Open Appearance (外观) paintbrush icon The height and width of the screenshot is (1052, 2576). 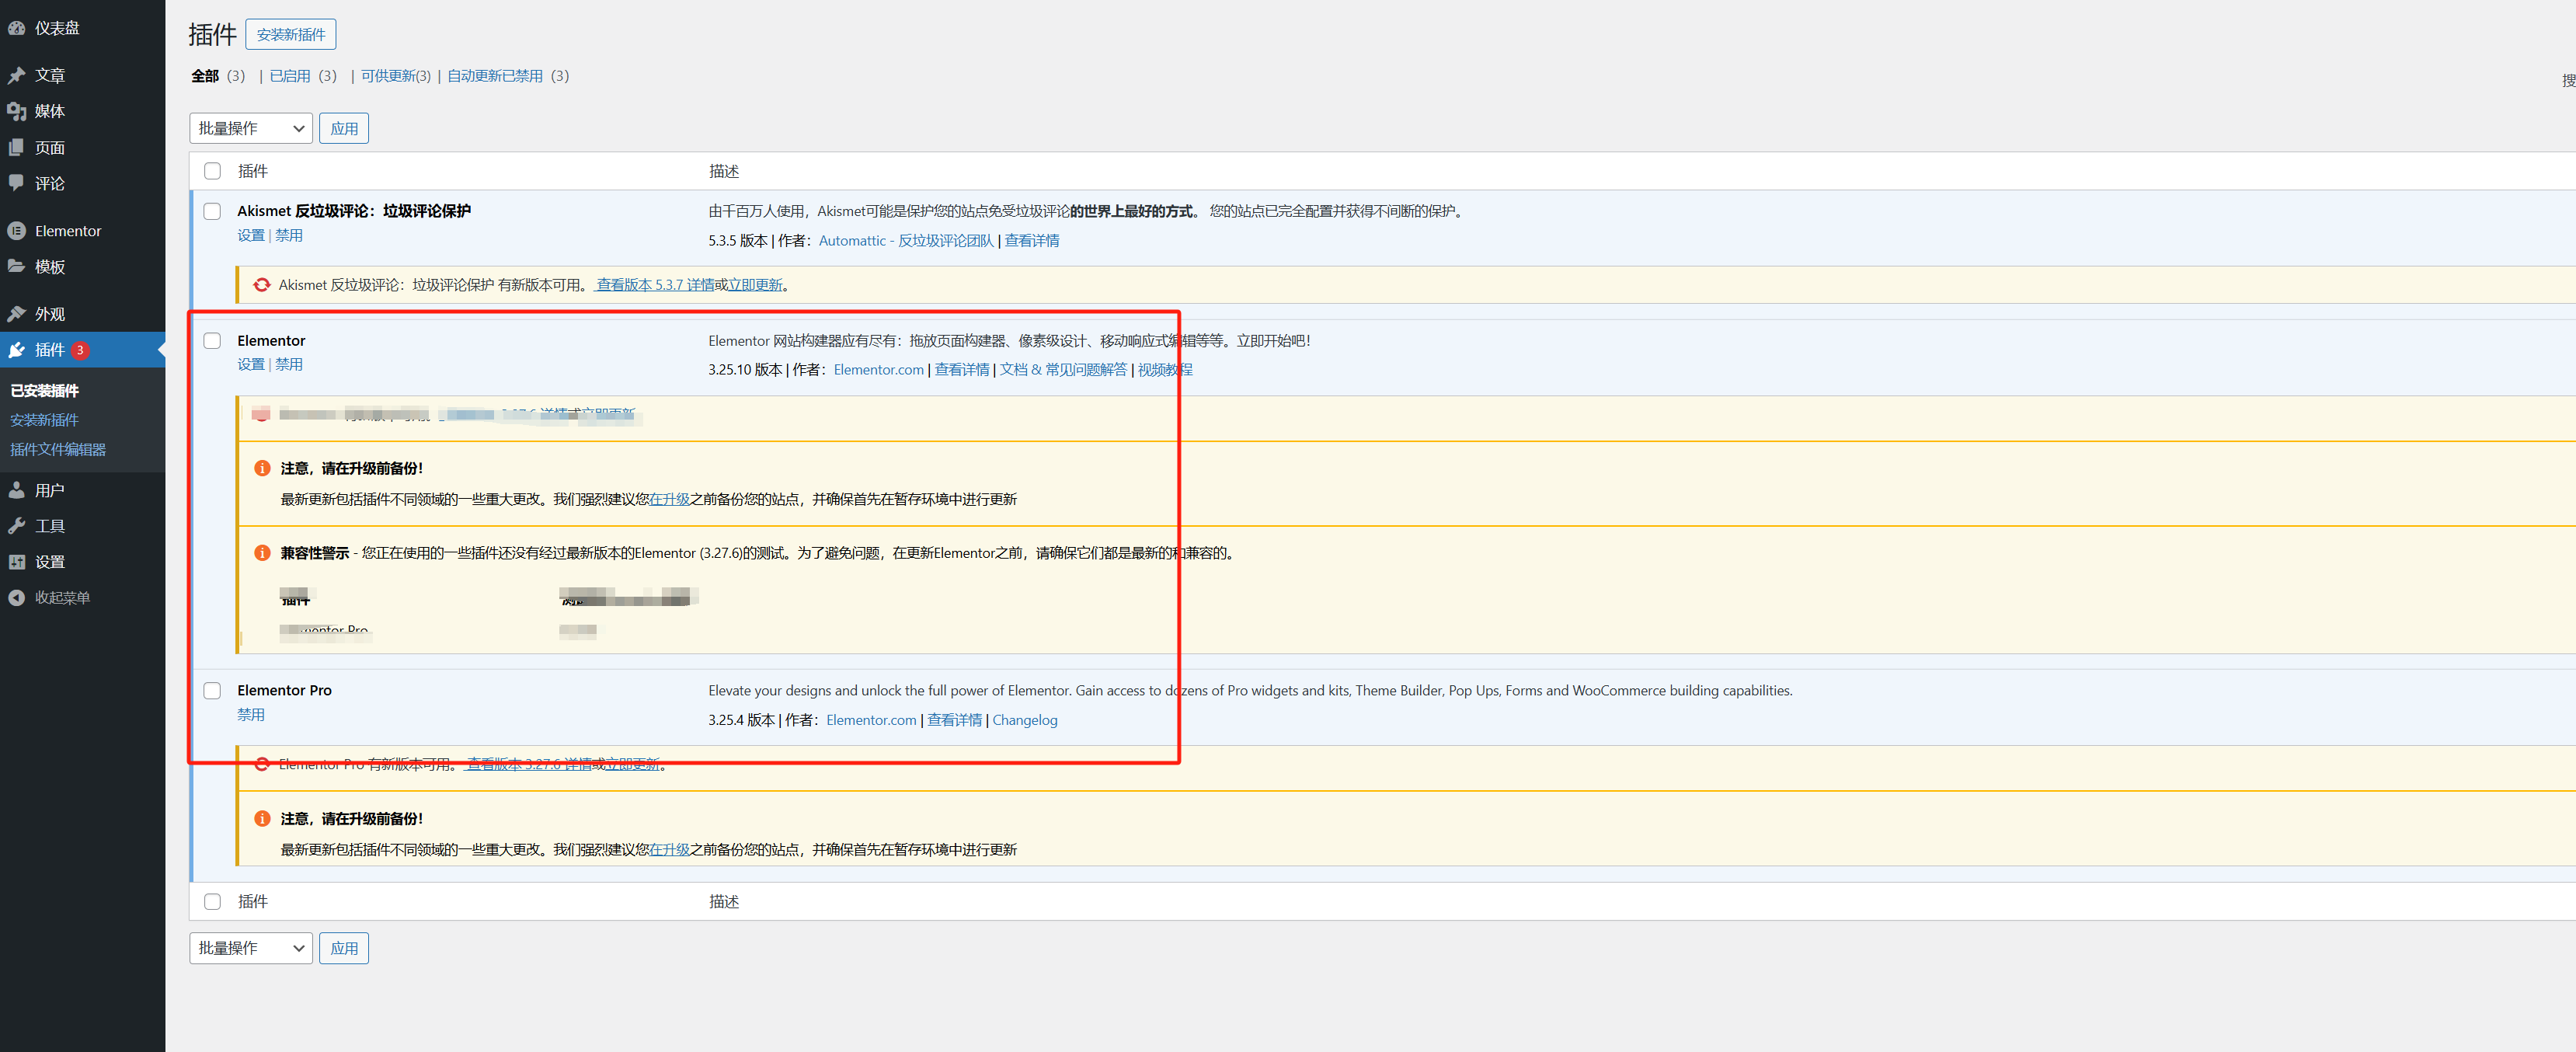click(16, 314)
